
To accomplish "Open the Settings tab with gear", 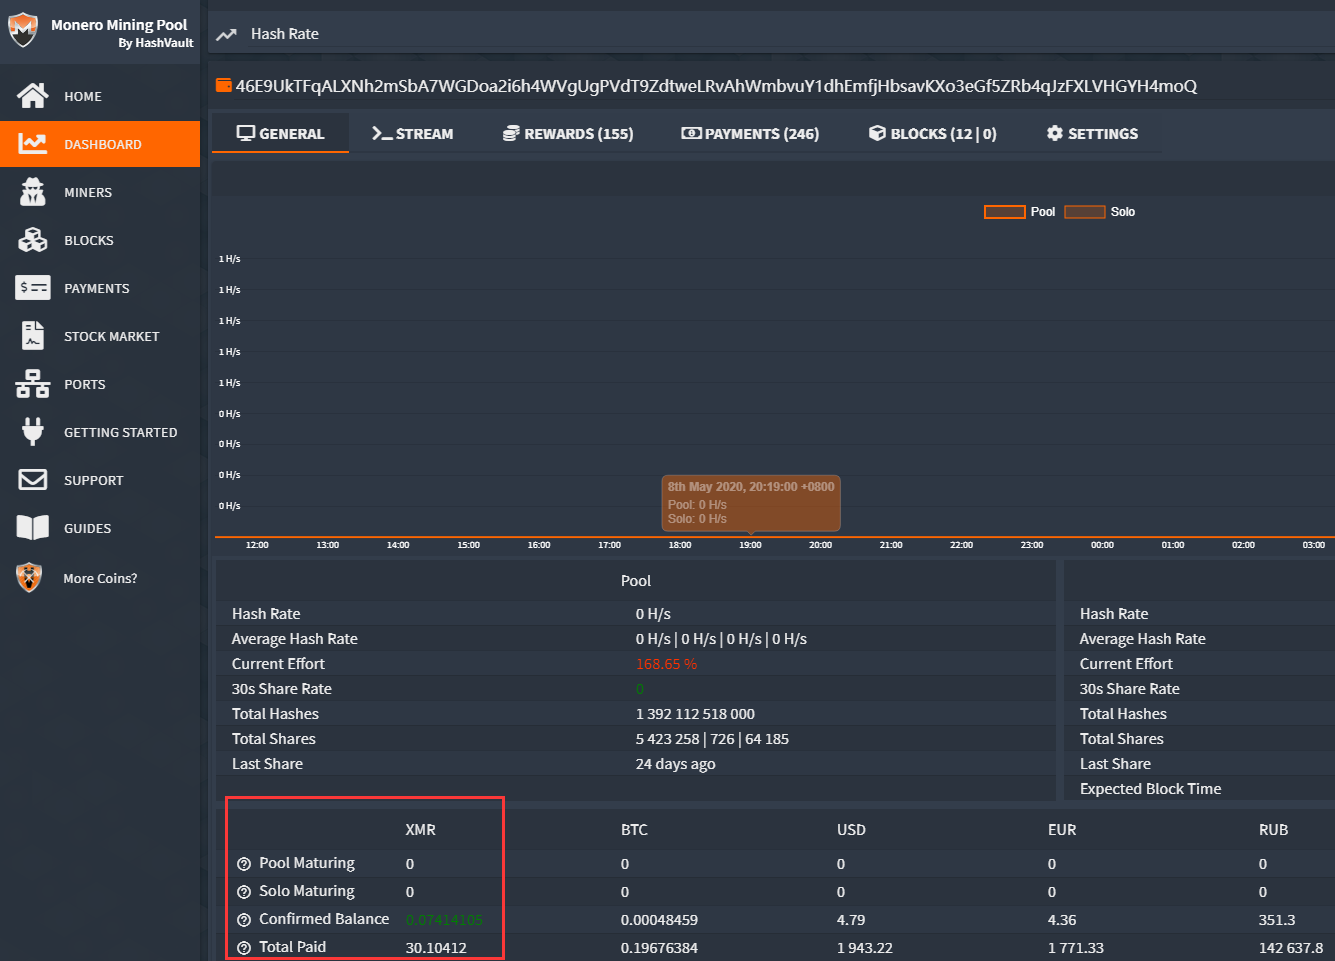I will [x=1092, y=134].
